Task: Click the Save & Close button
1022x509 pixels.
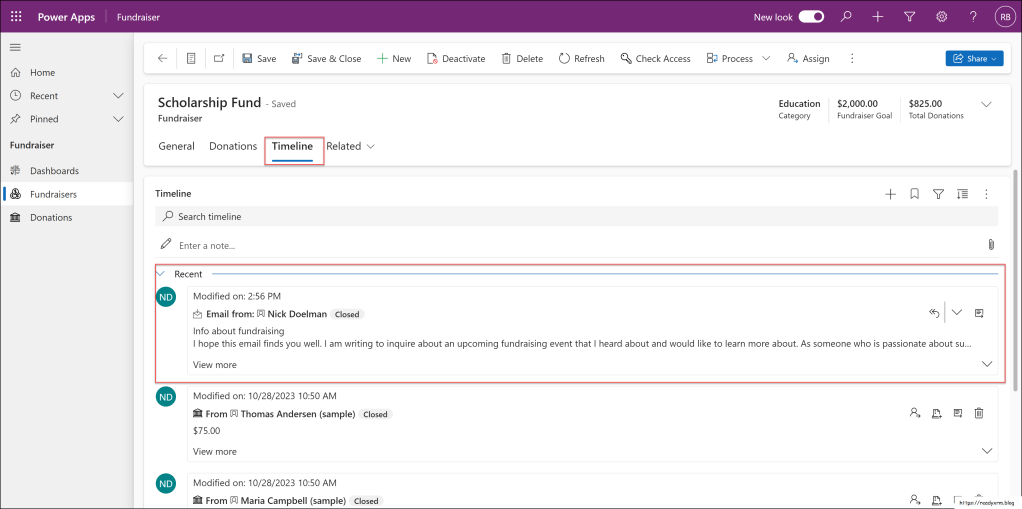Action: [x=326, y=59]
